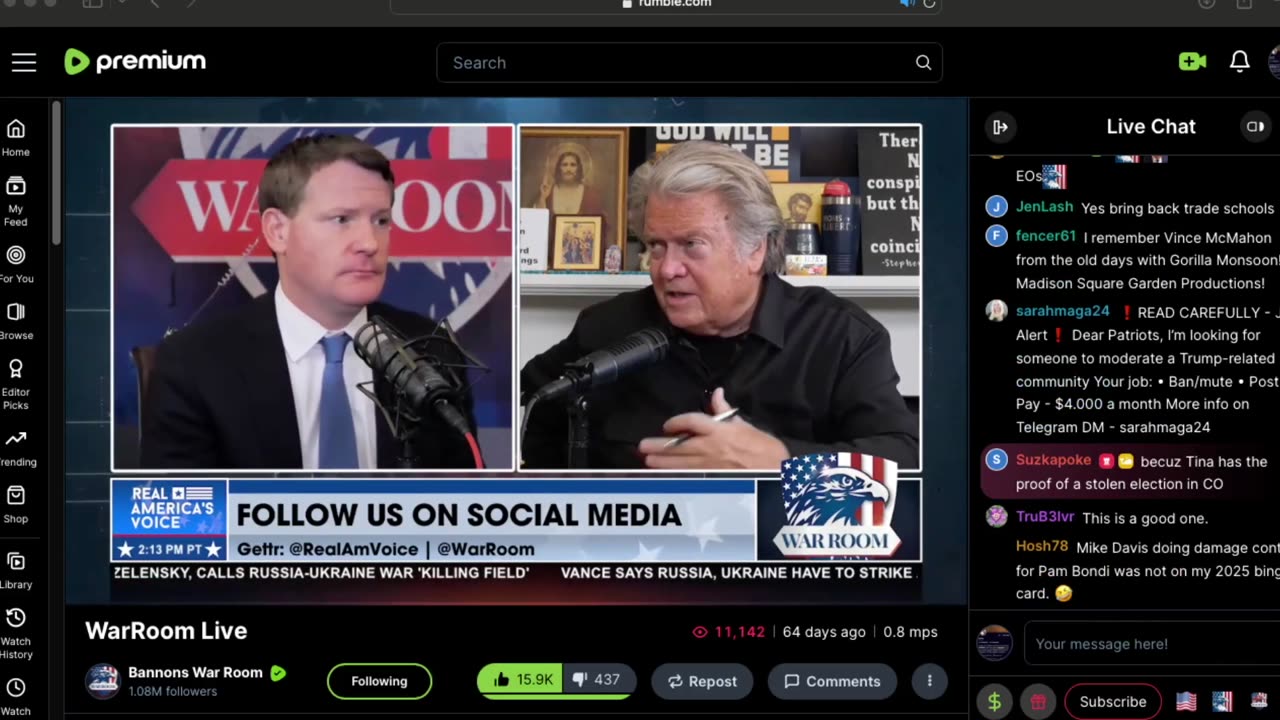1280x720 pixels.
Task: Click 'Yes bring back trade schools' chat message
Action: [x=1178, y=208]
